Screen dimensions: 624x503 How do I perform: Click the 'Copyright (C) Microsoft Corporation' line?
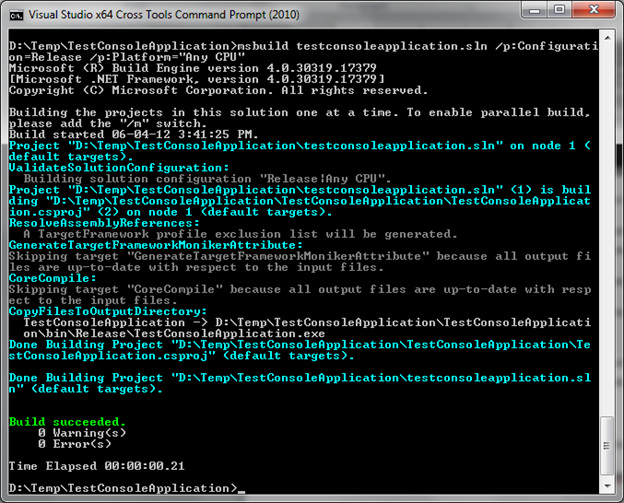pos(218,90)
